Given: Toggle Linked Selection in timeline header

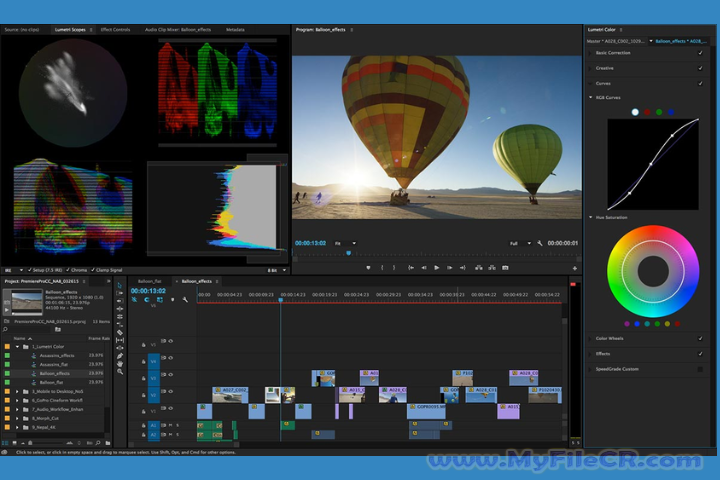Looking at the screenshot, I should tap(159, 299).
